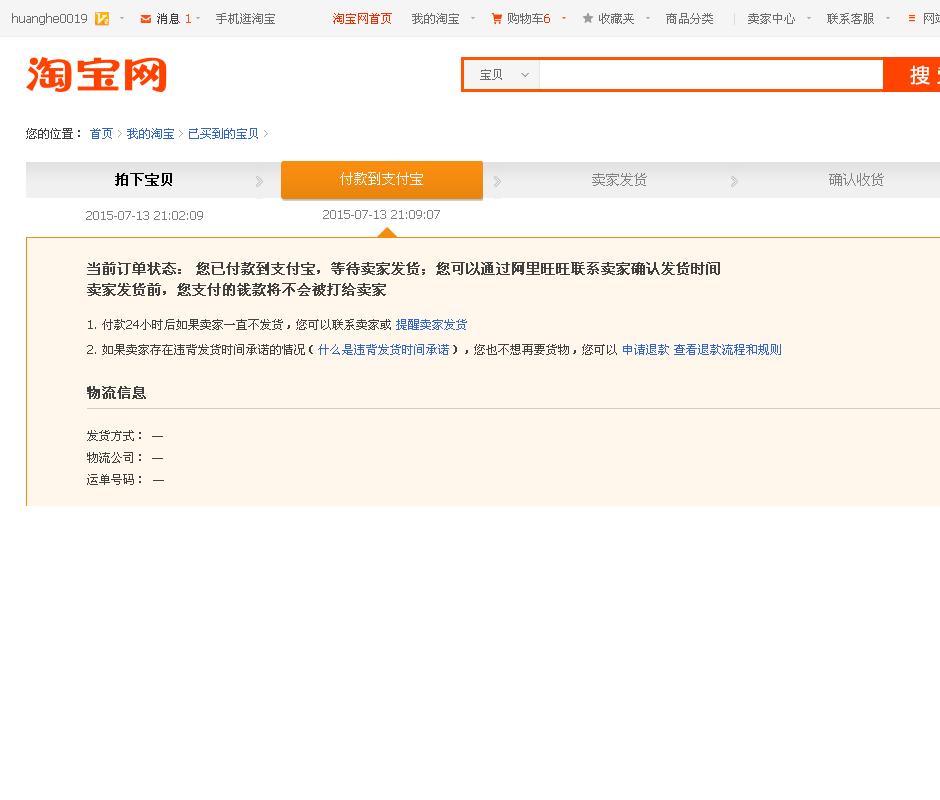Image resolution: width=940 pixels, height=800 pixels.
Task: Click the timestamp 2015-07-13 21:09:07
Action: (381, 215)
